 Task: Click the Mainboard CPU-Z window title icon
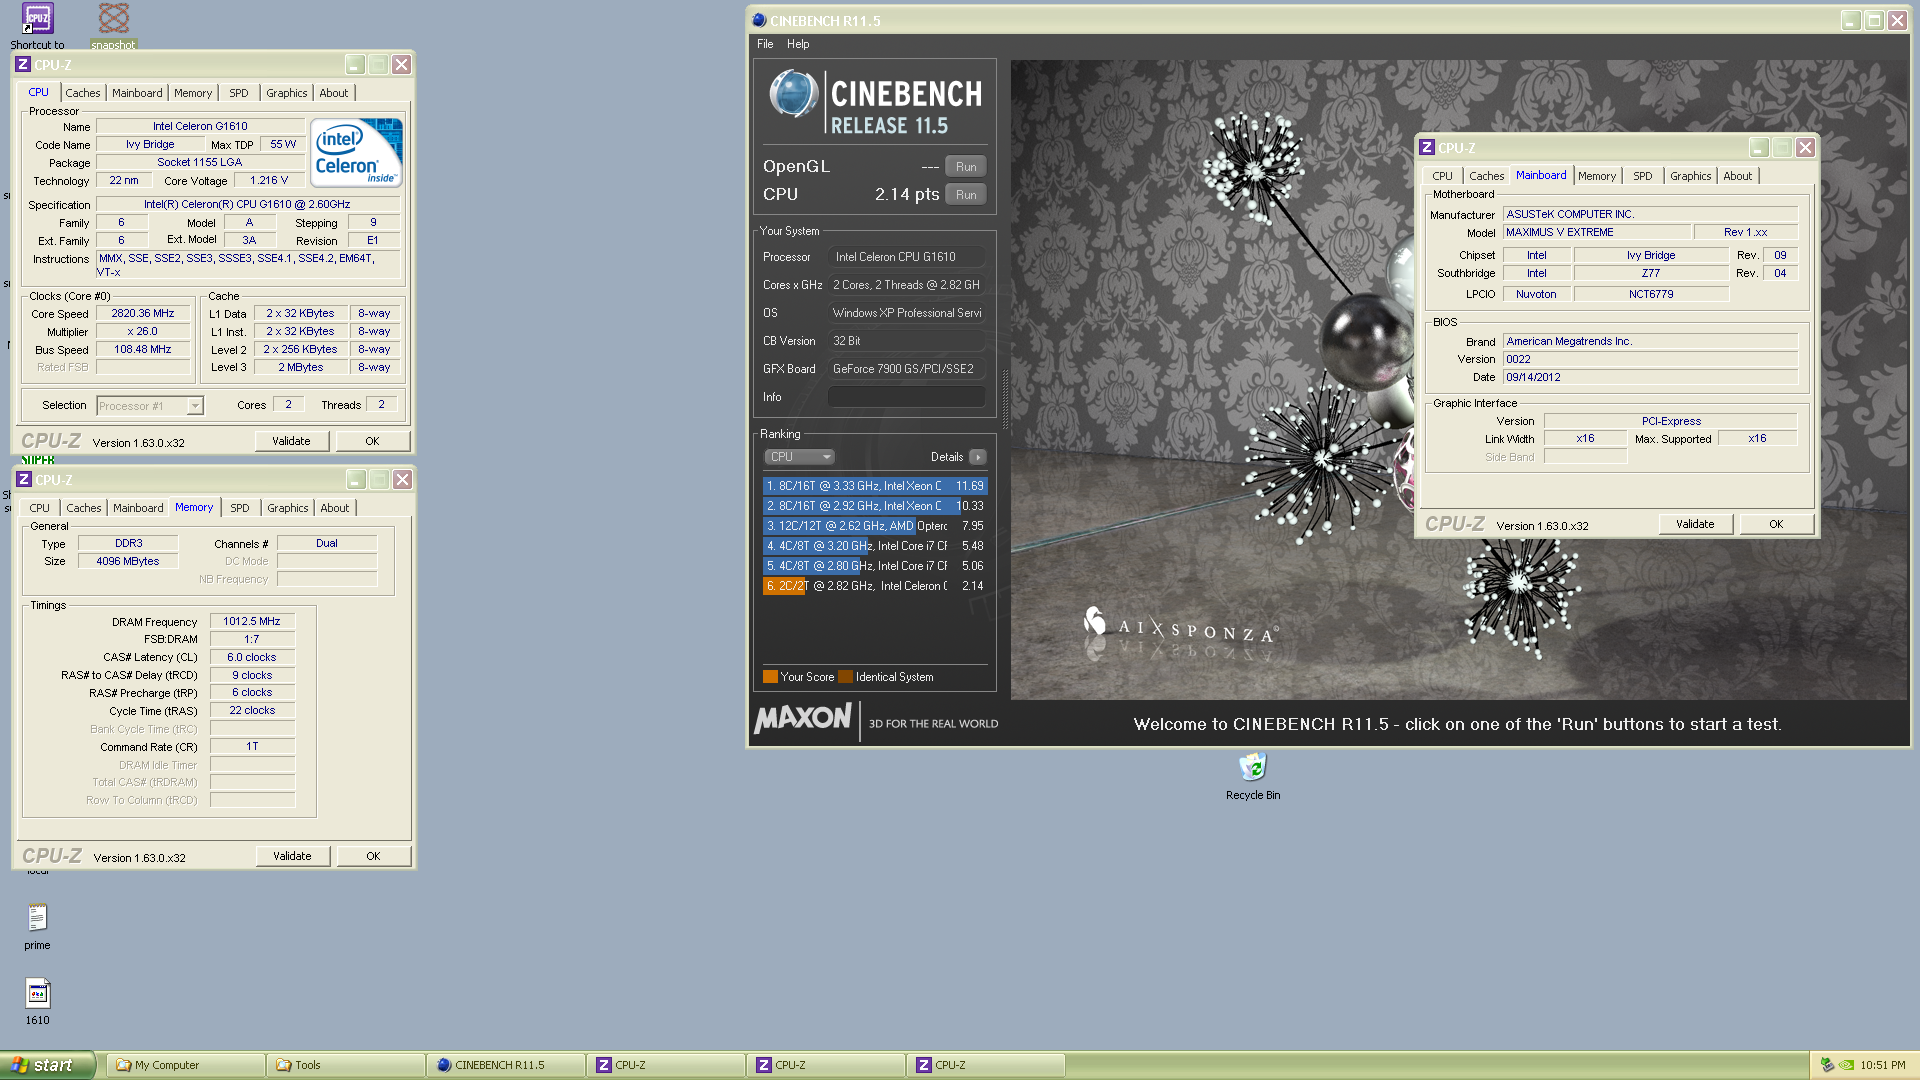[x=1427, y=147]
